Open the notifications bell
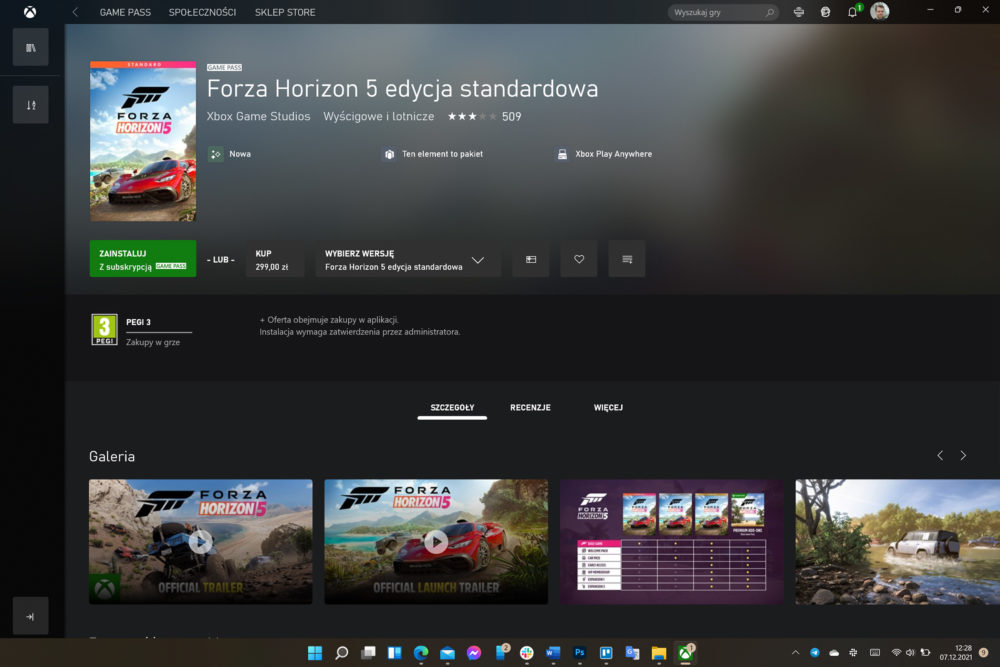Viewport: 1000px width, 667px height. point(853,12)
